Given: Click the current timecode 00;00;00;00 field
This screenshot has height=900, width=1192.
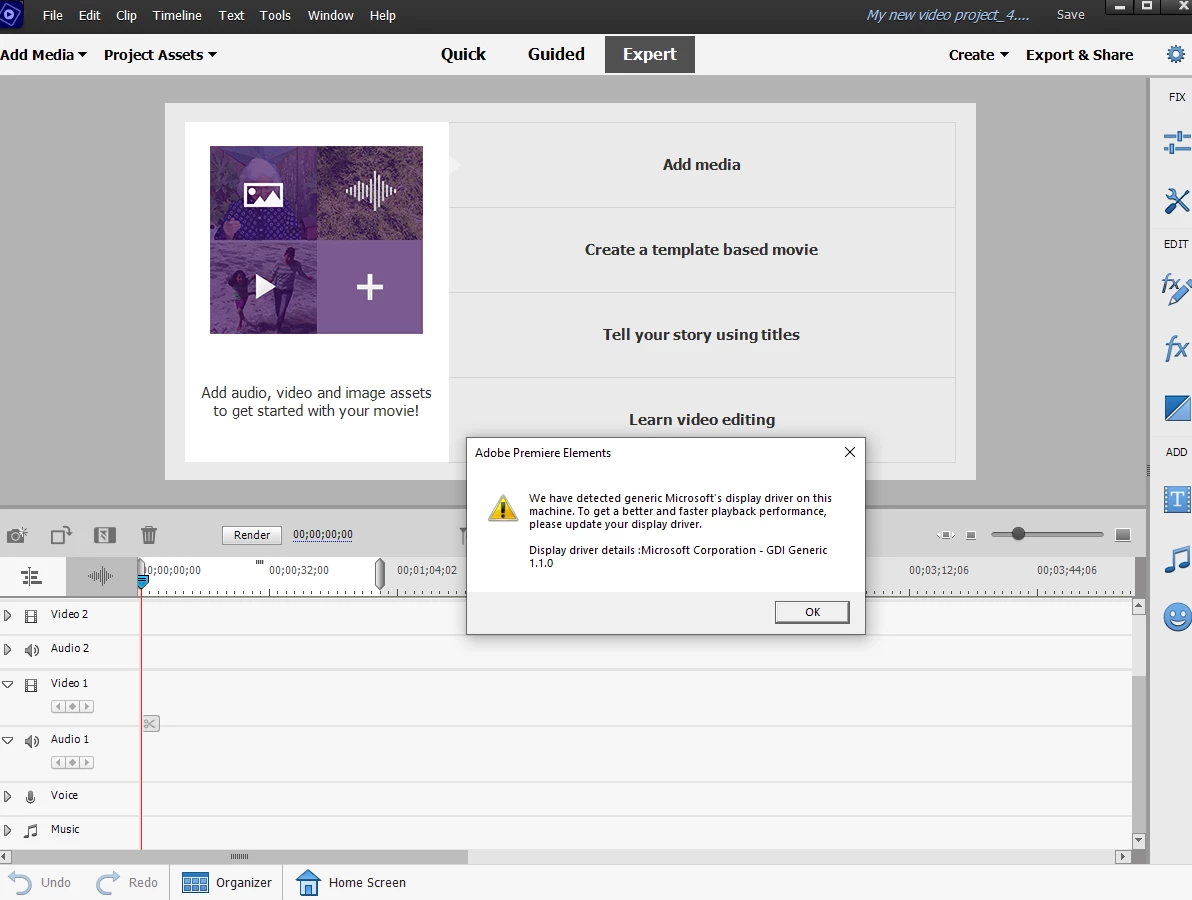Looking at the screenshot, I should pyautogui.click(x=323, y=534).
